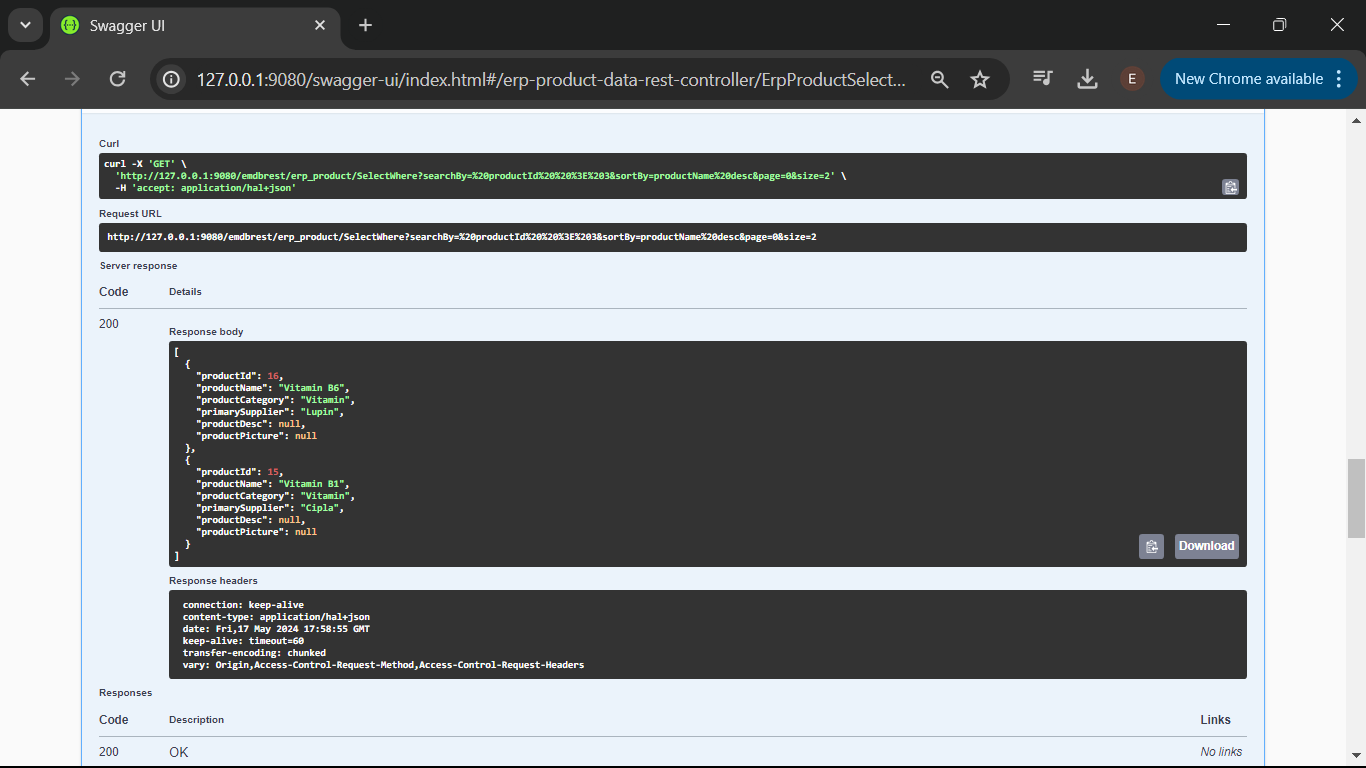This screenshot has height=768, width=1366.
Task: Copy the curl command to clipboard
Action: [x=1231, y=187]
